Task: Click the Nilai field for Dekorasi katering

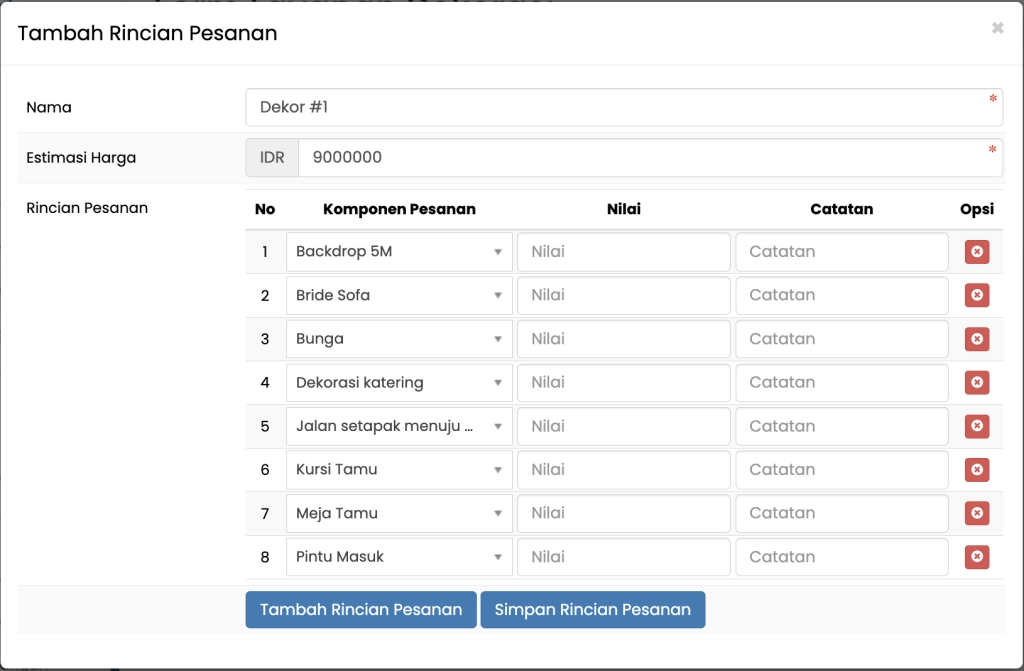Action: click(623, 383)
